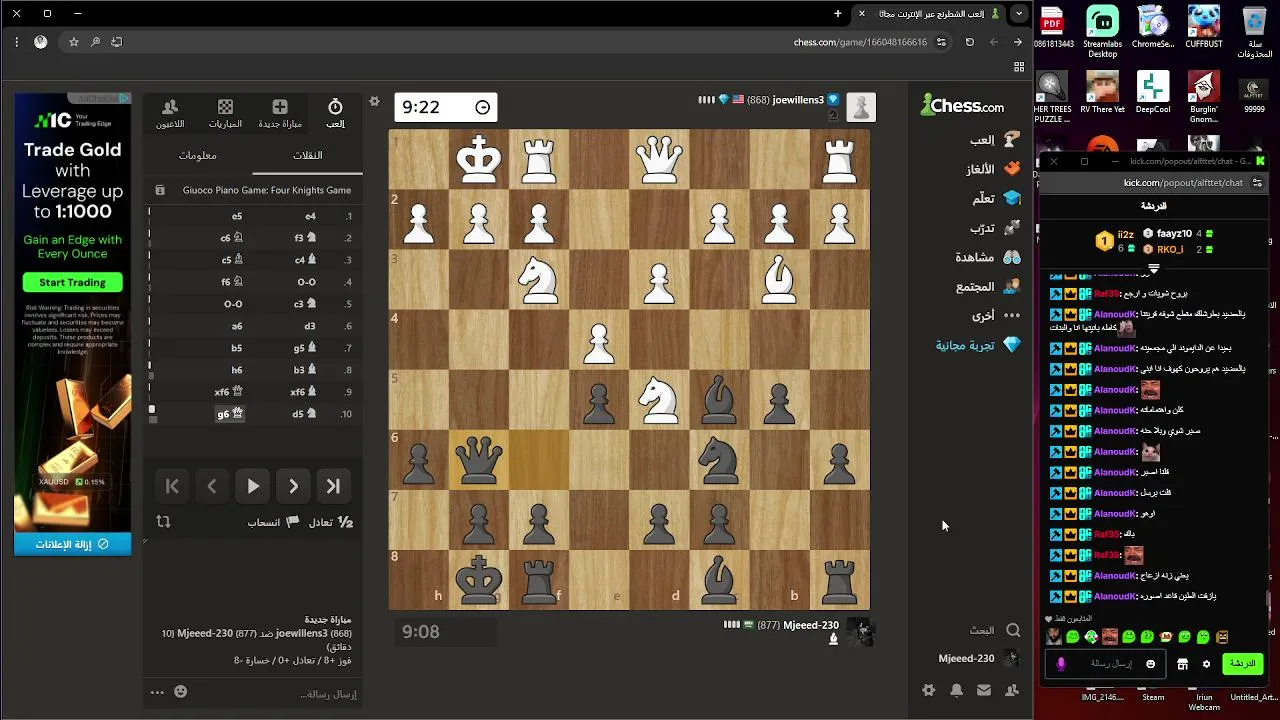Open the search magnifier in the Chess.com sidebar
Screen dimensions: 1280x720
coord(1013,630)
